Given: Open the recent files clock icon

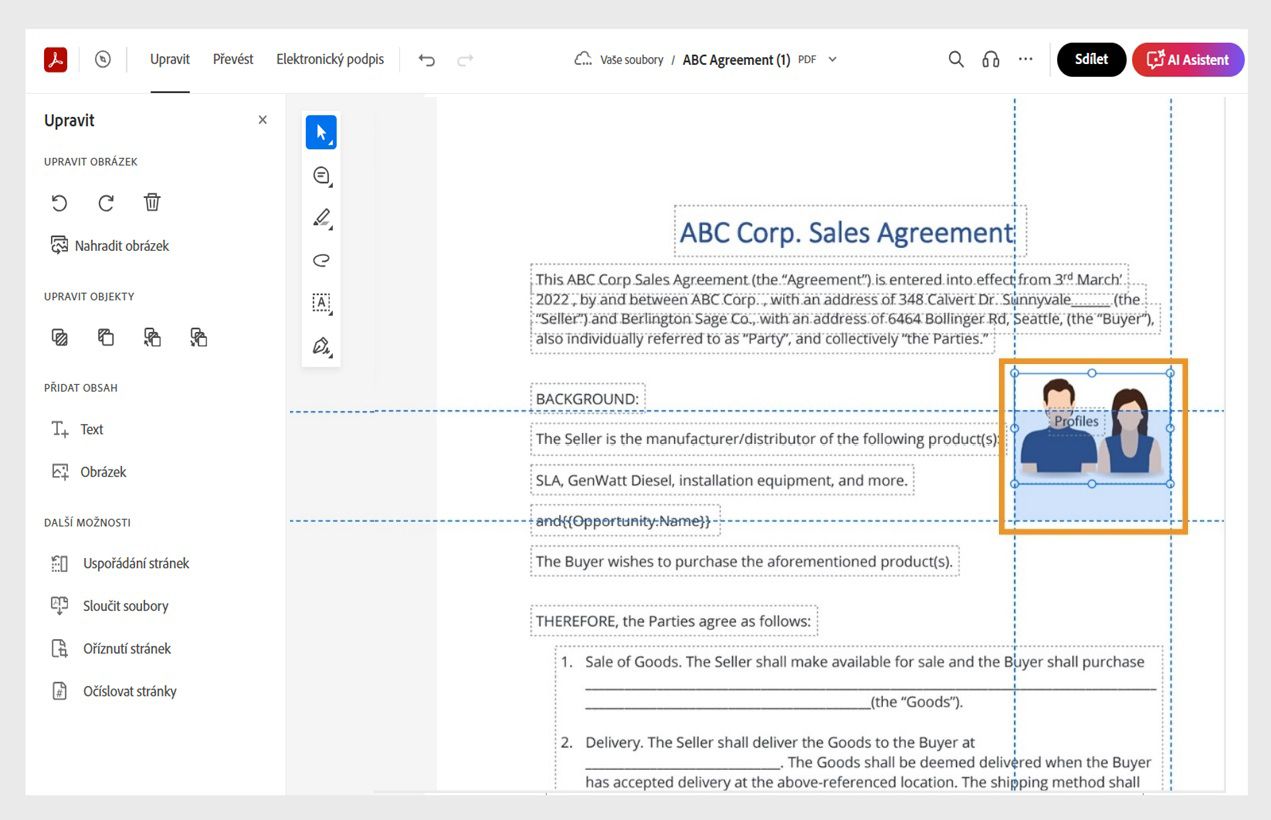Looking at the screenshot, I should point(103,60).
